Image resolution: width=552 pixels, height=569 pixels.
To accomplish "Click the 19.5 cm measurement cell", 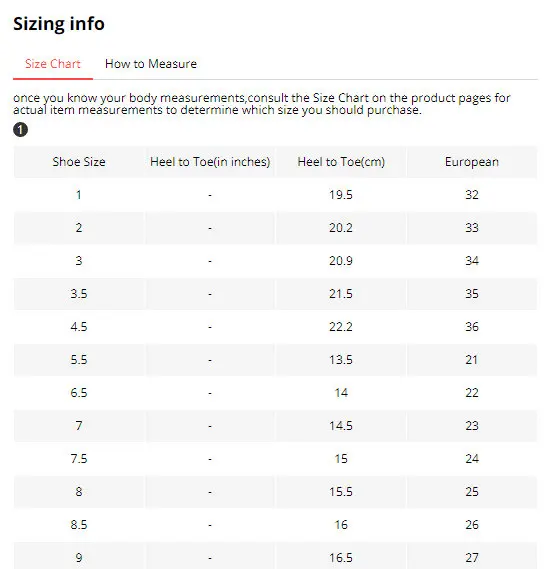I will 341,195.
